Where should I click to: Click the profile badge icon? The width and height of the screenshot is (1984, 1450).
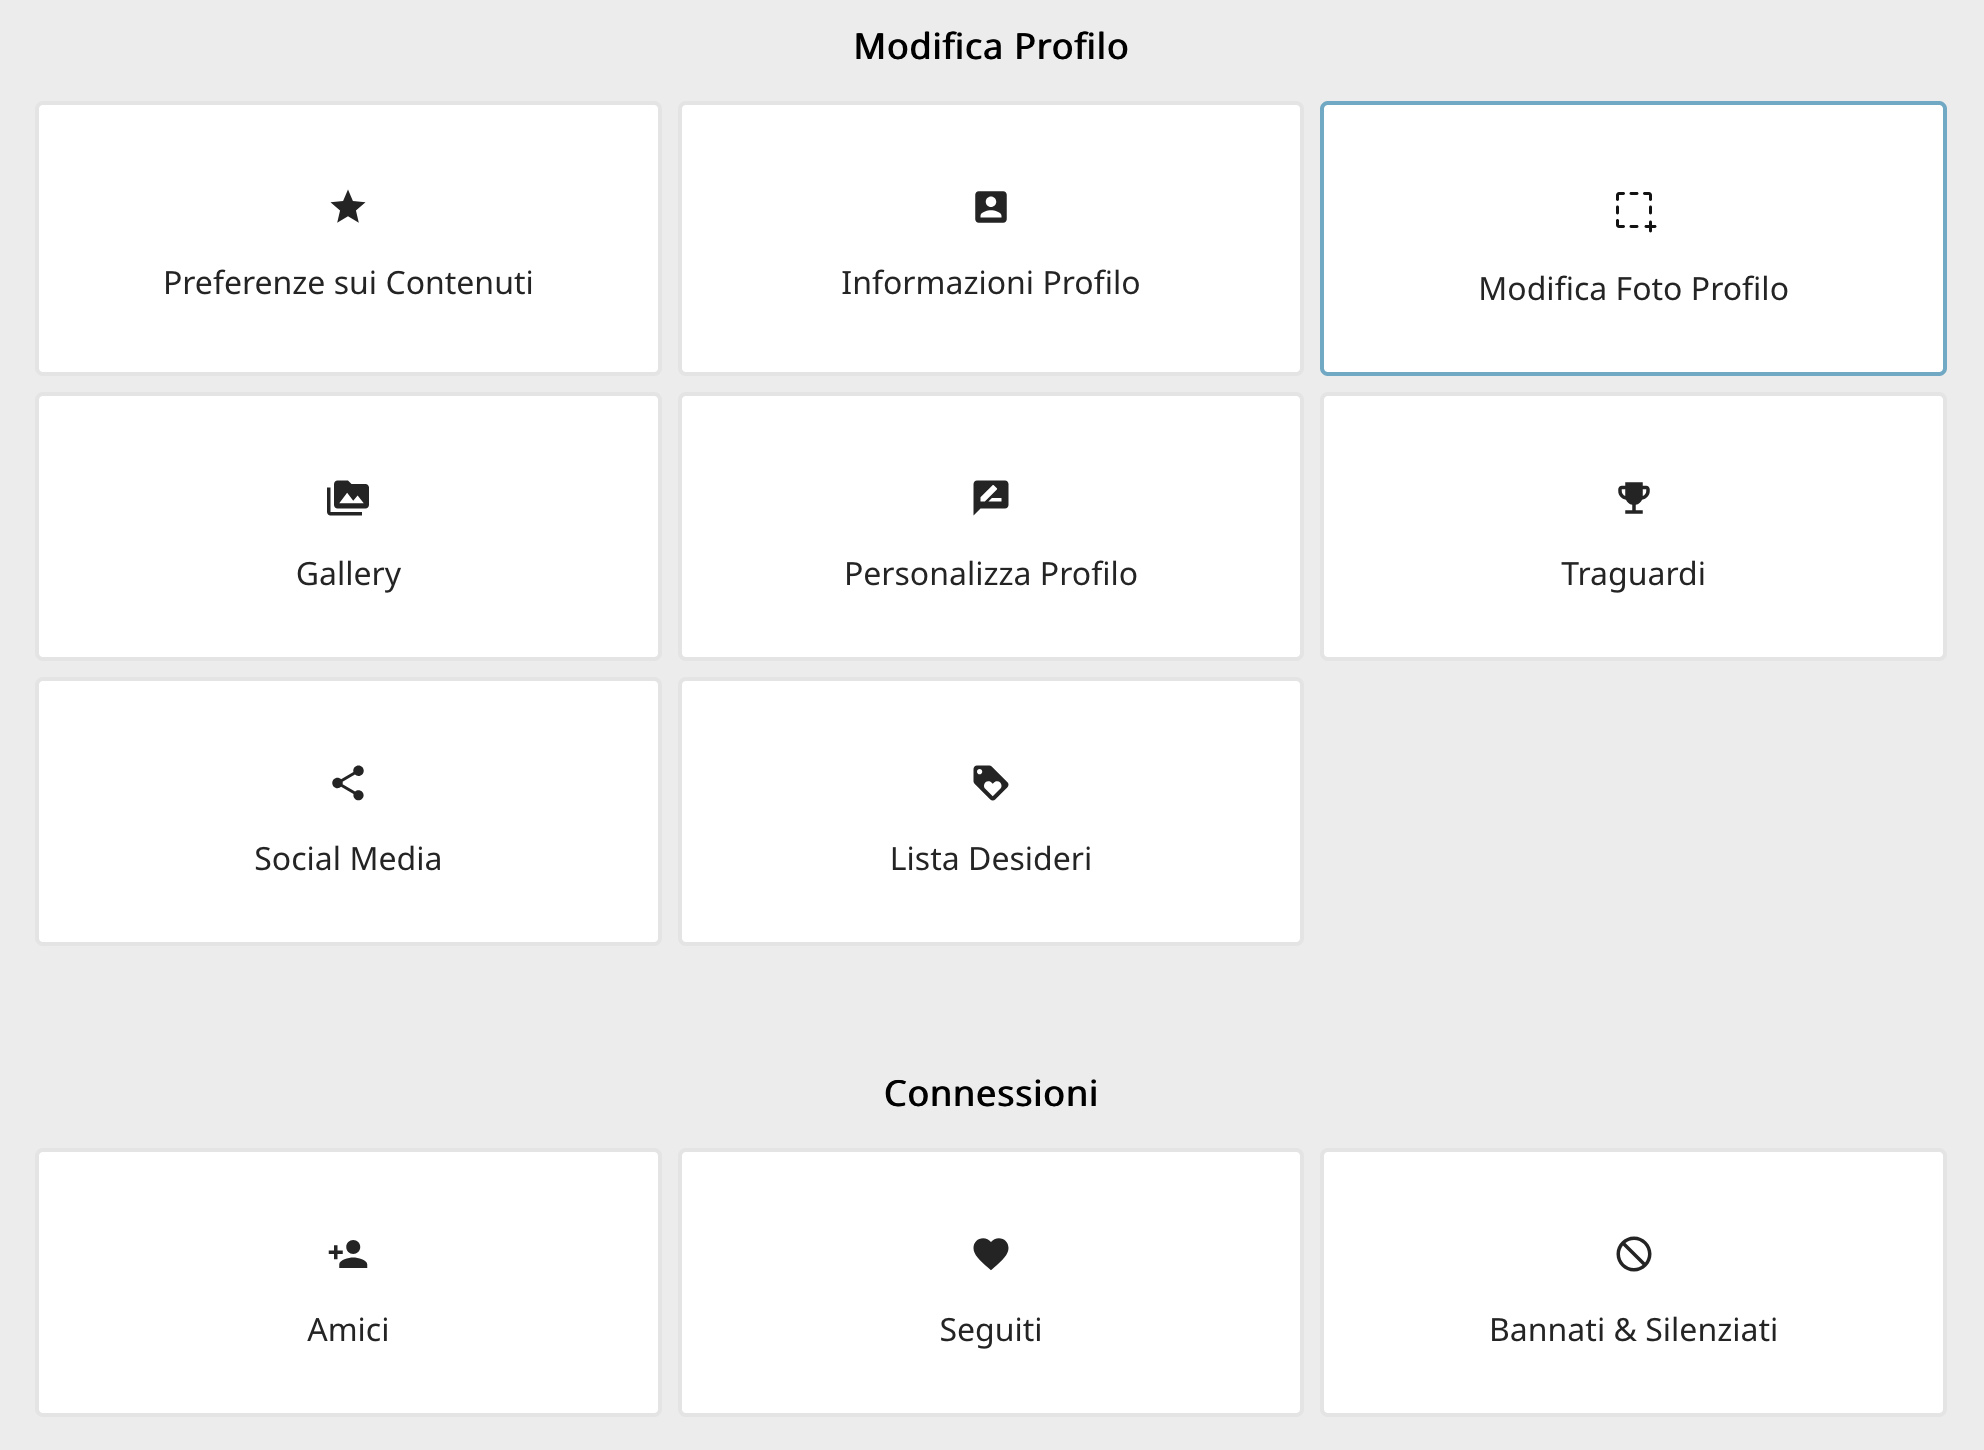991,207
